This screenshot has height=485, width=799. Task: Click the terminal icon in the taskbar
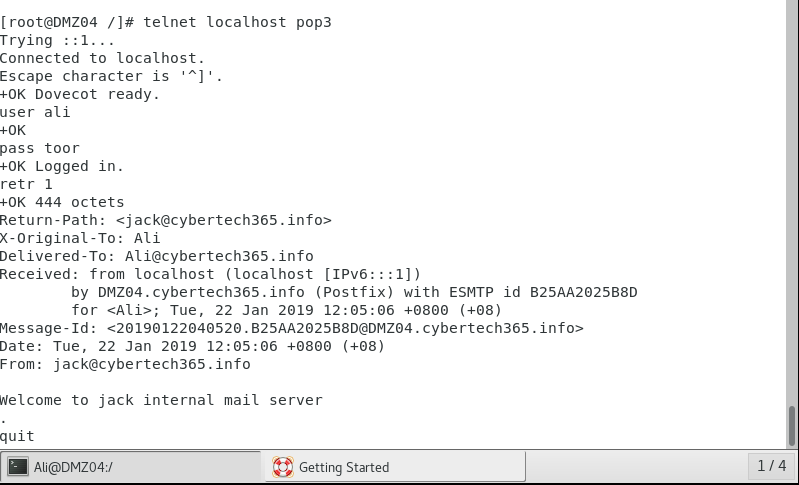tap(18, 466)
